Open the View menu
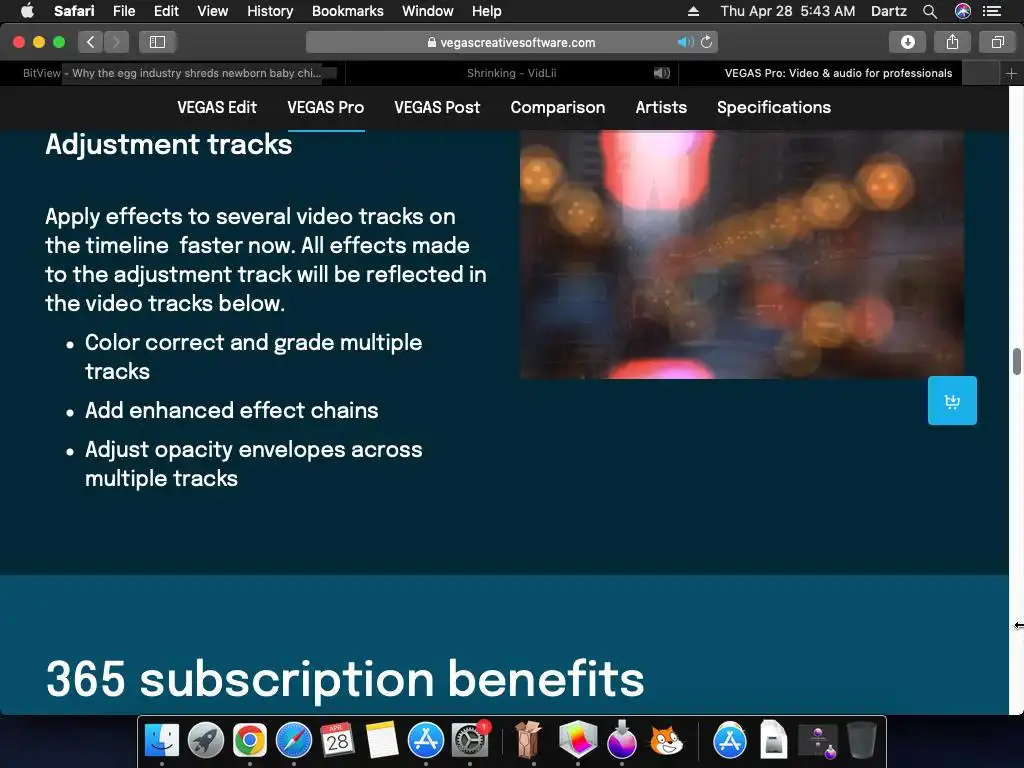Viewport: 1024px width, 768px height. click(x=212, y=11)
